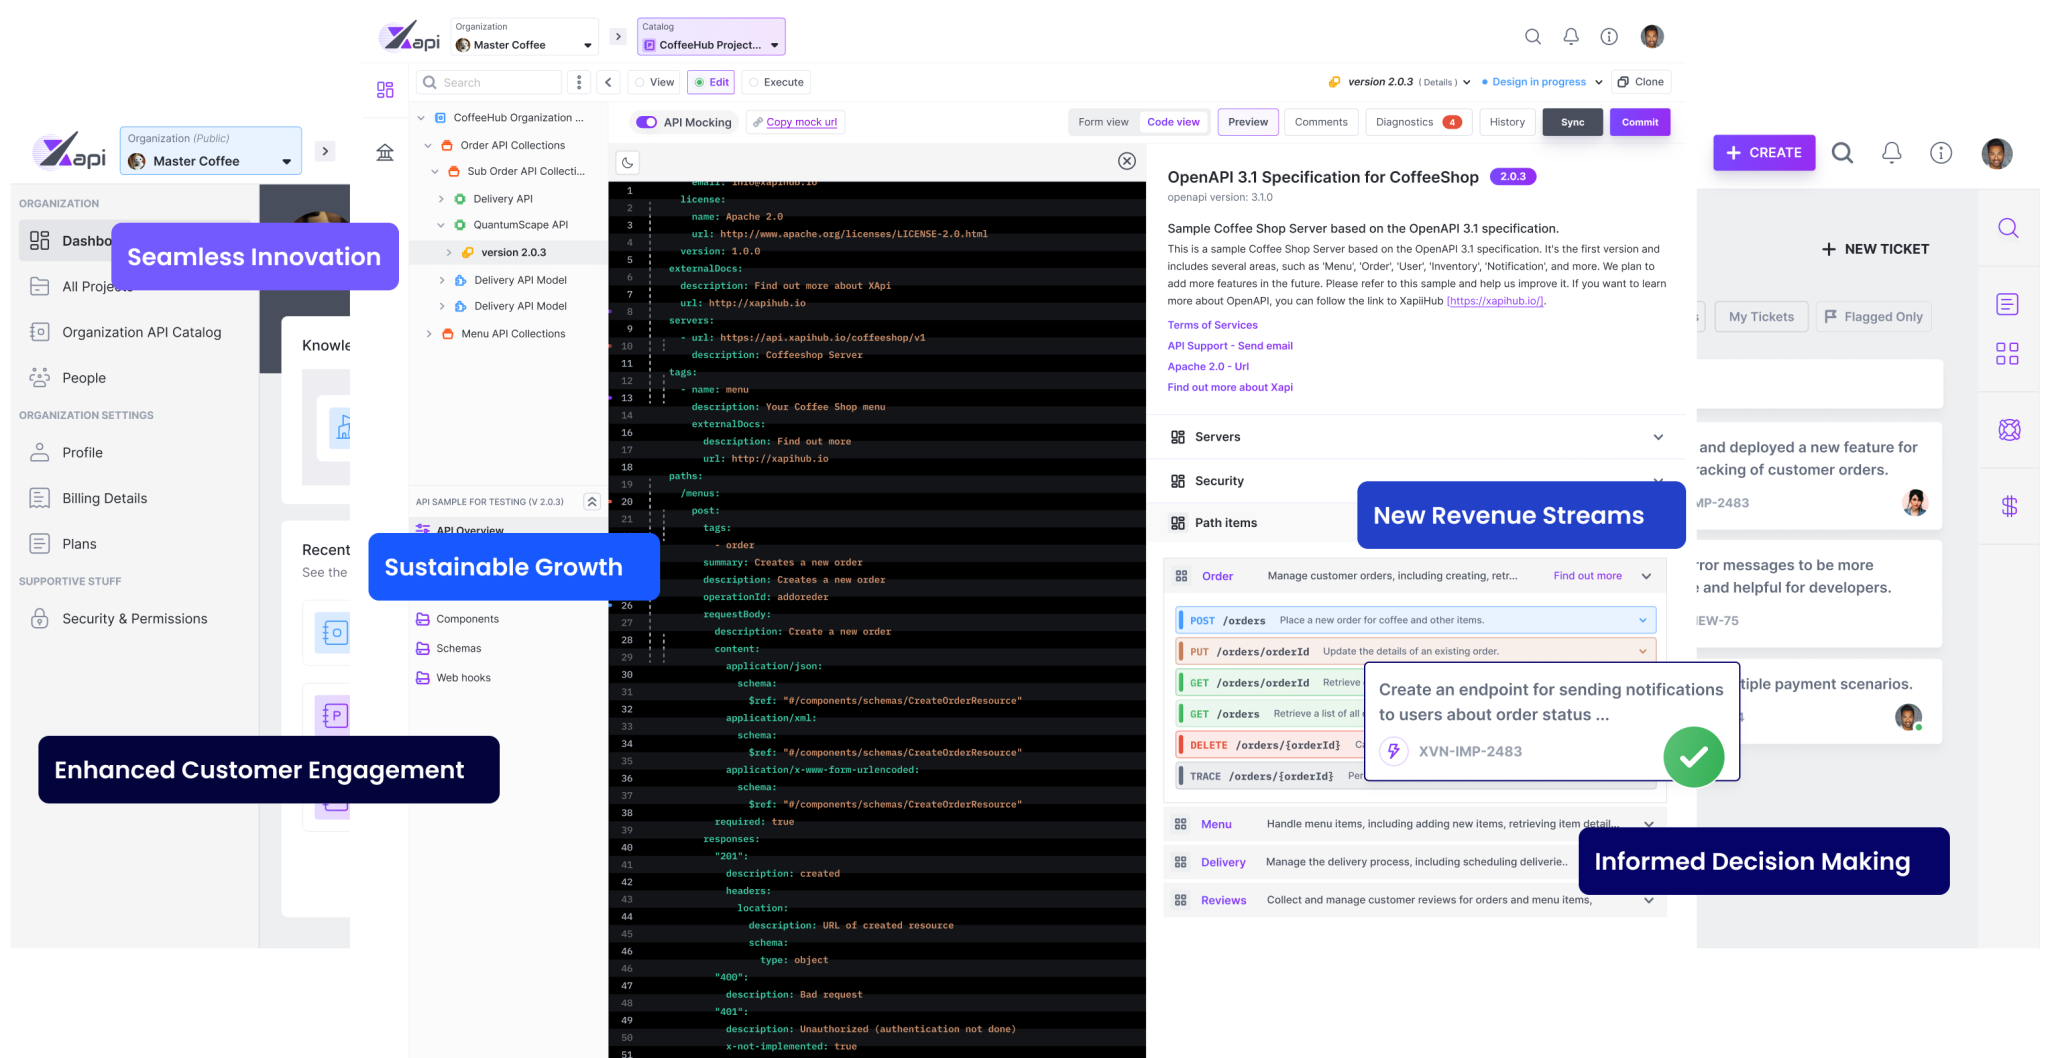2048x1058 pixels.
Task: Click the double-chevron collapse icon for API sample
Action: point(592,502)
